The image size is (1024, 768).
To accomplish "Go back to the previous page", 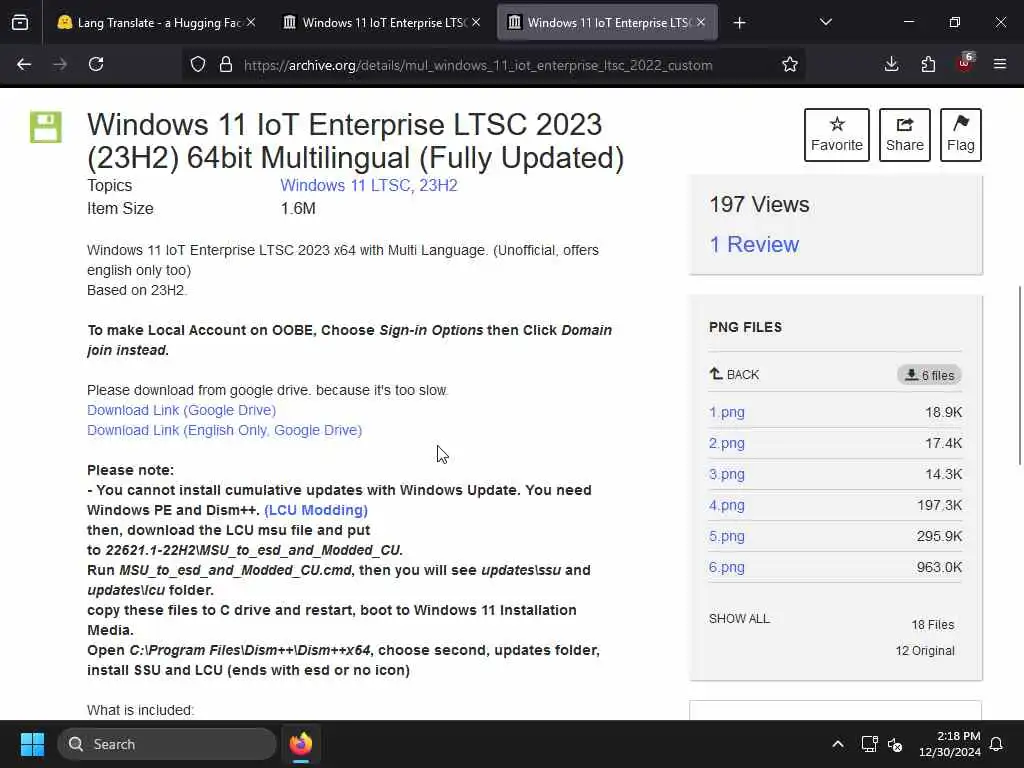I will click(x=24, y=64).
